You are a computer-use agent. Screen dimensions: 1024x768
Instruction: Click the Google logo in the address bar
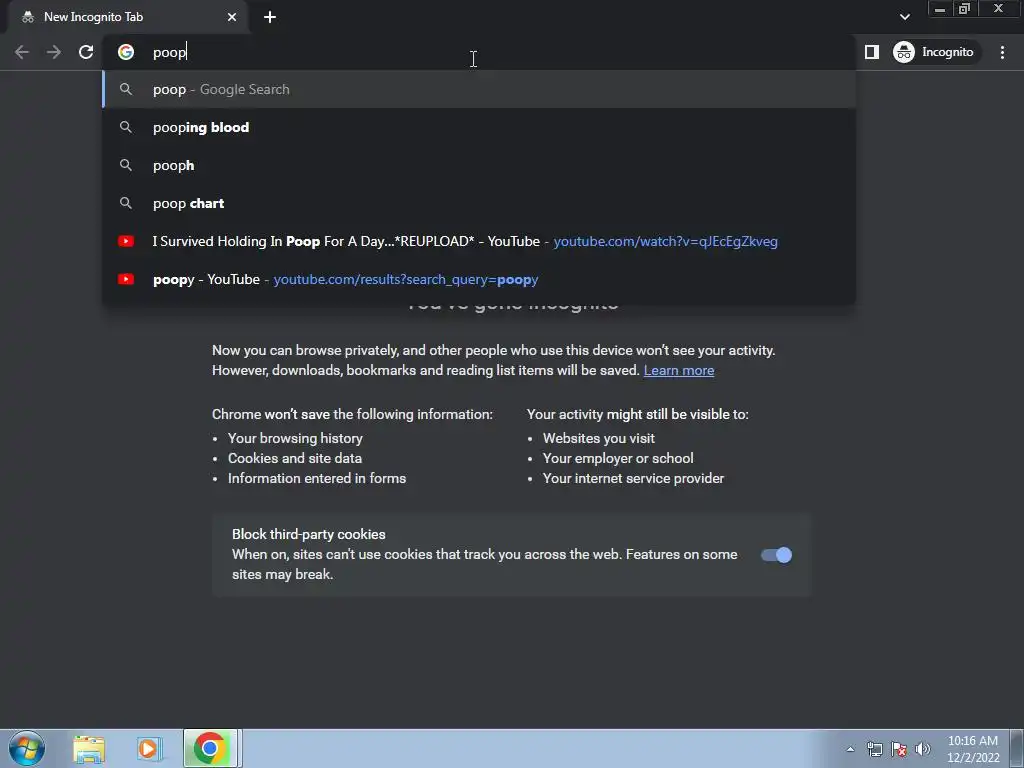pyautogui.click(x=126, y=52)
